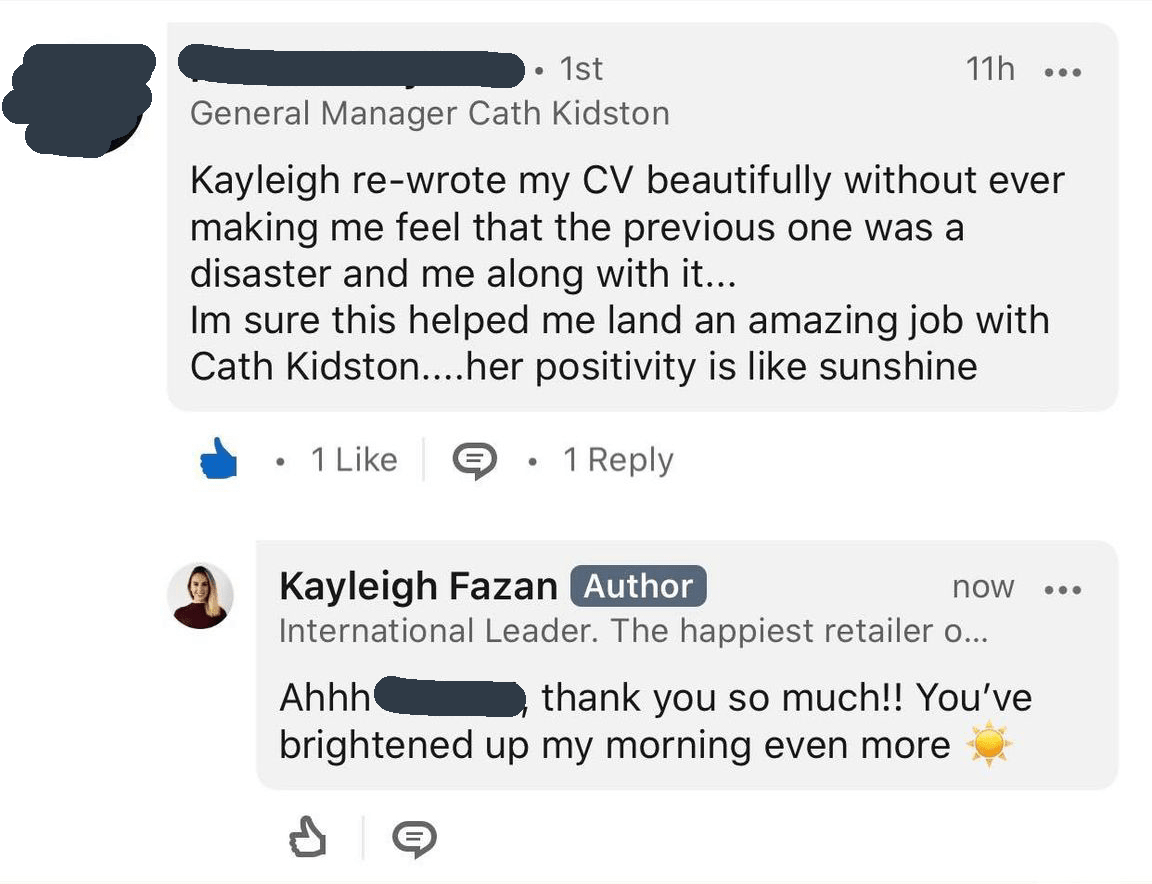The image size is (1152, 884).
Task: View who liked via "1 Like" count
Action: click(353, 460)
